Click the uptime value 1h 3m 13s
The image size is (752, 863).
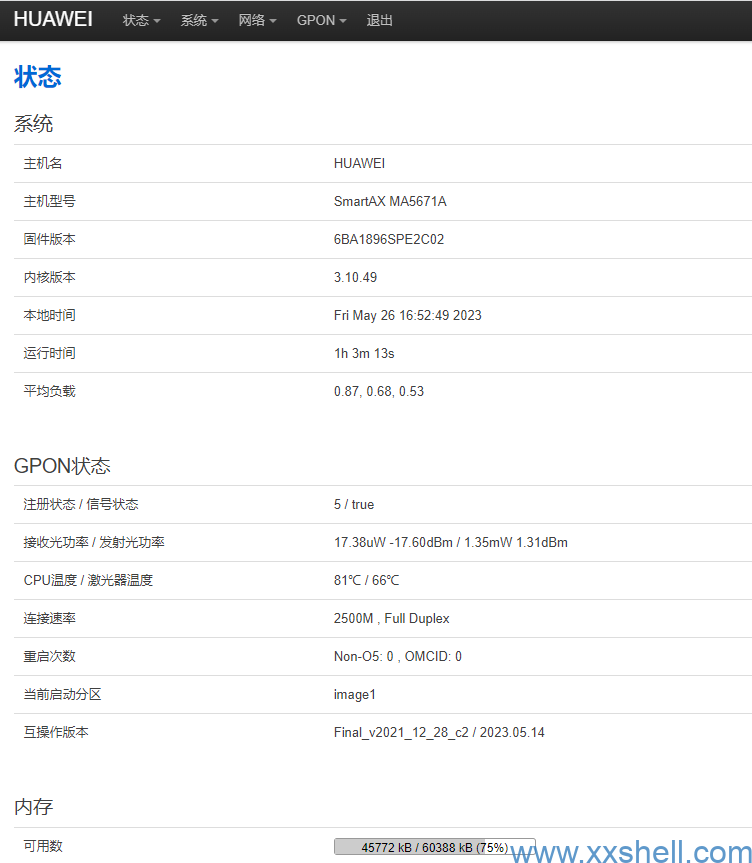click(364, 353)
